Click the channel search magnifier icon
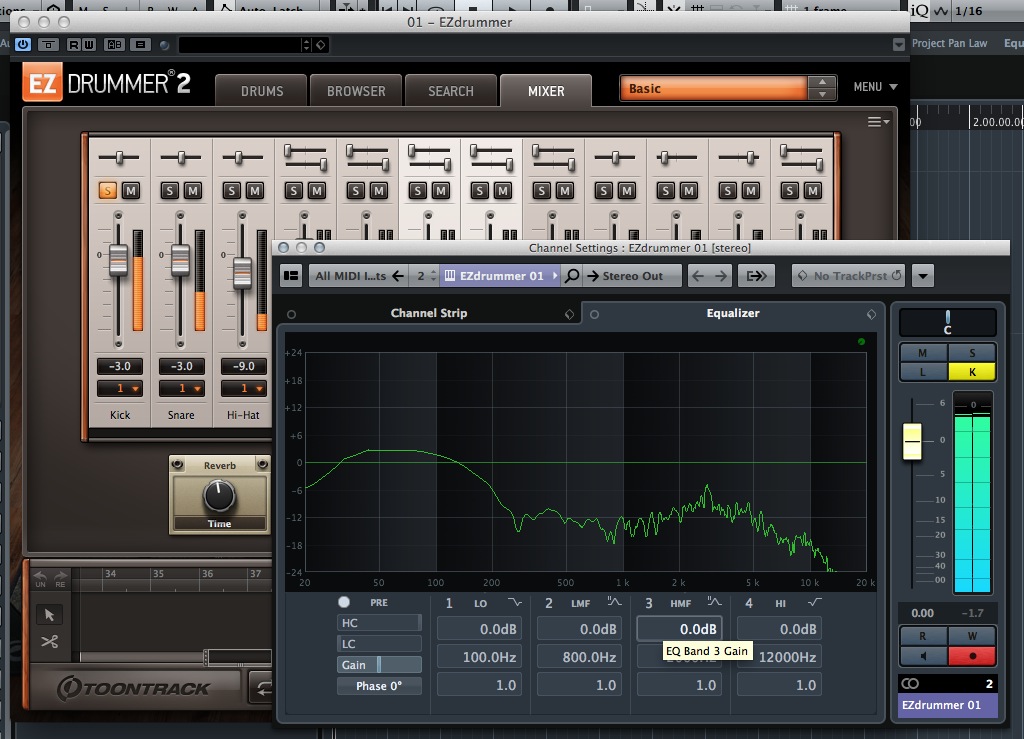 (x=572, y=276)
